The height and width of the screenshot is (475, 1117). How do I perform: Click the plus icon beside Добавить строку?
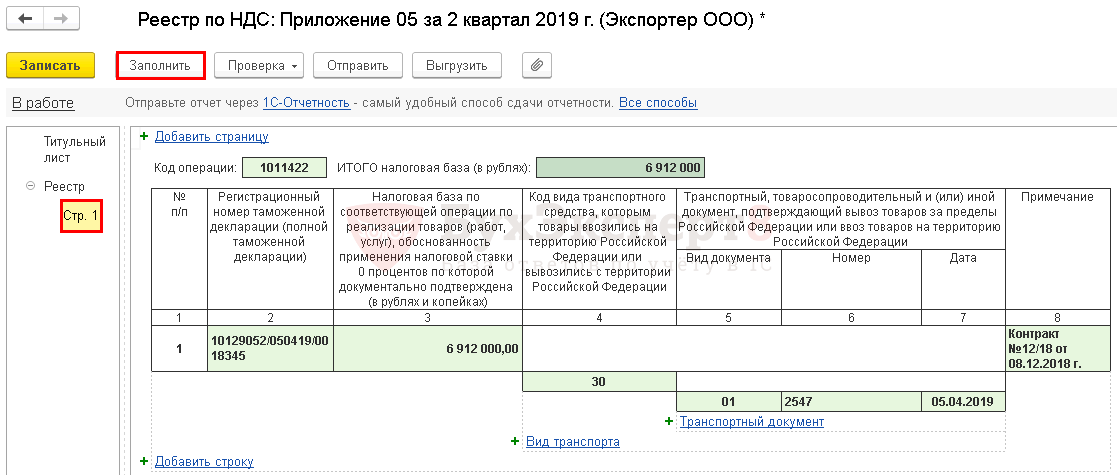coord(144,461)
